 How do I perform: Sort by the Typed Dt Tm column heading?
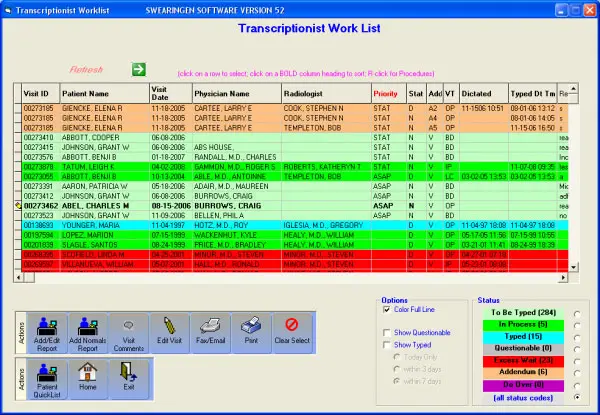click(533, 93)
